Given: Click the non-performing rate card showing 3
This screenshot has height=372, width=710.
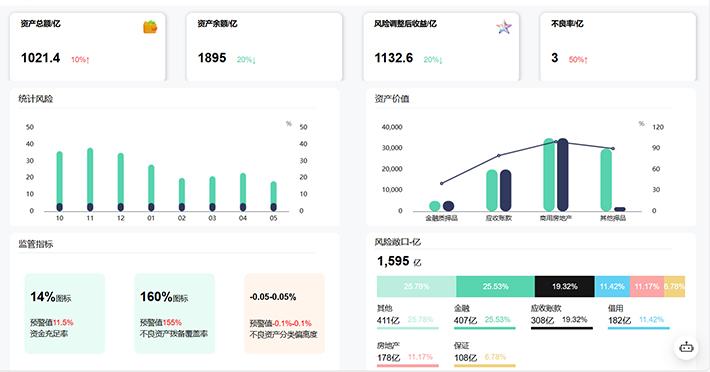Looking at the screenshot, I should click(x=618, y=47).
